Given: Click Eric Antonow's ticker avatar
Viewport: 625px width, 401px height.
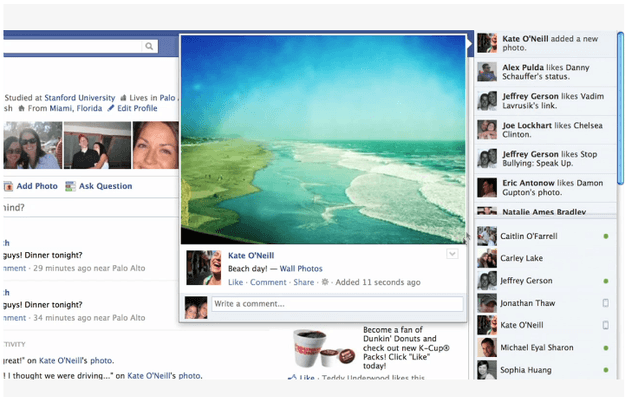Looking at the screenshot, I should pyautogui.click(x=487, y=188).
